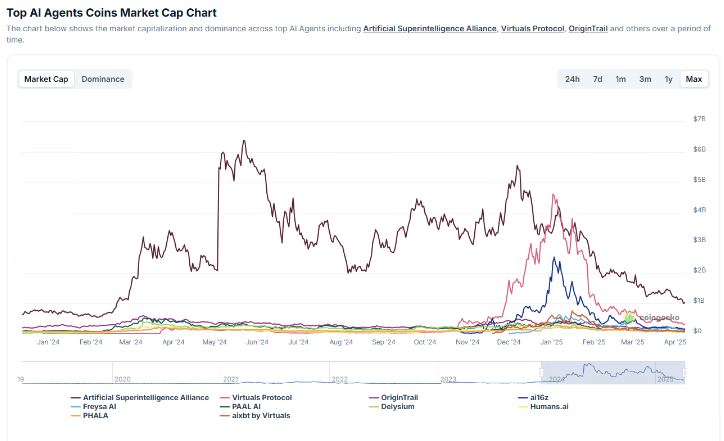
Task: Set chart range to 24h
Action: click(x=572, y=79)
